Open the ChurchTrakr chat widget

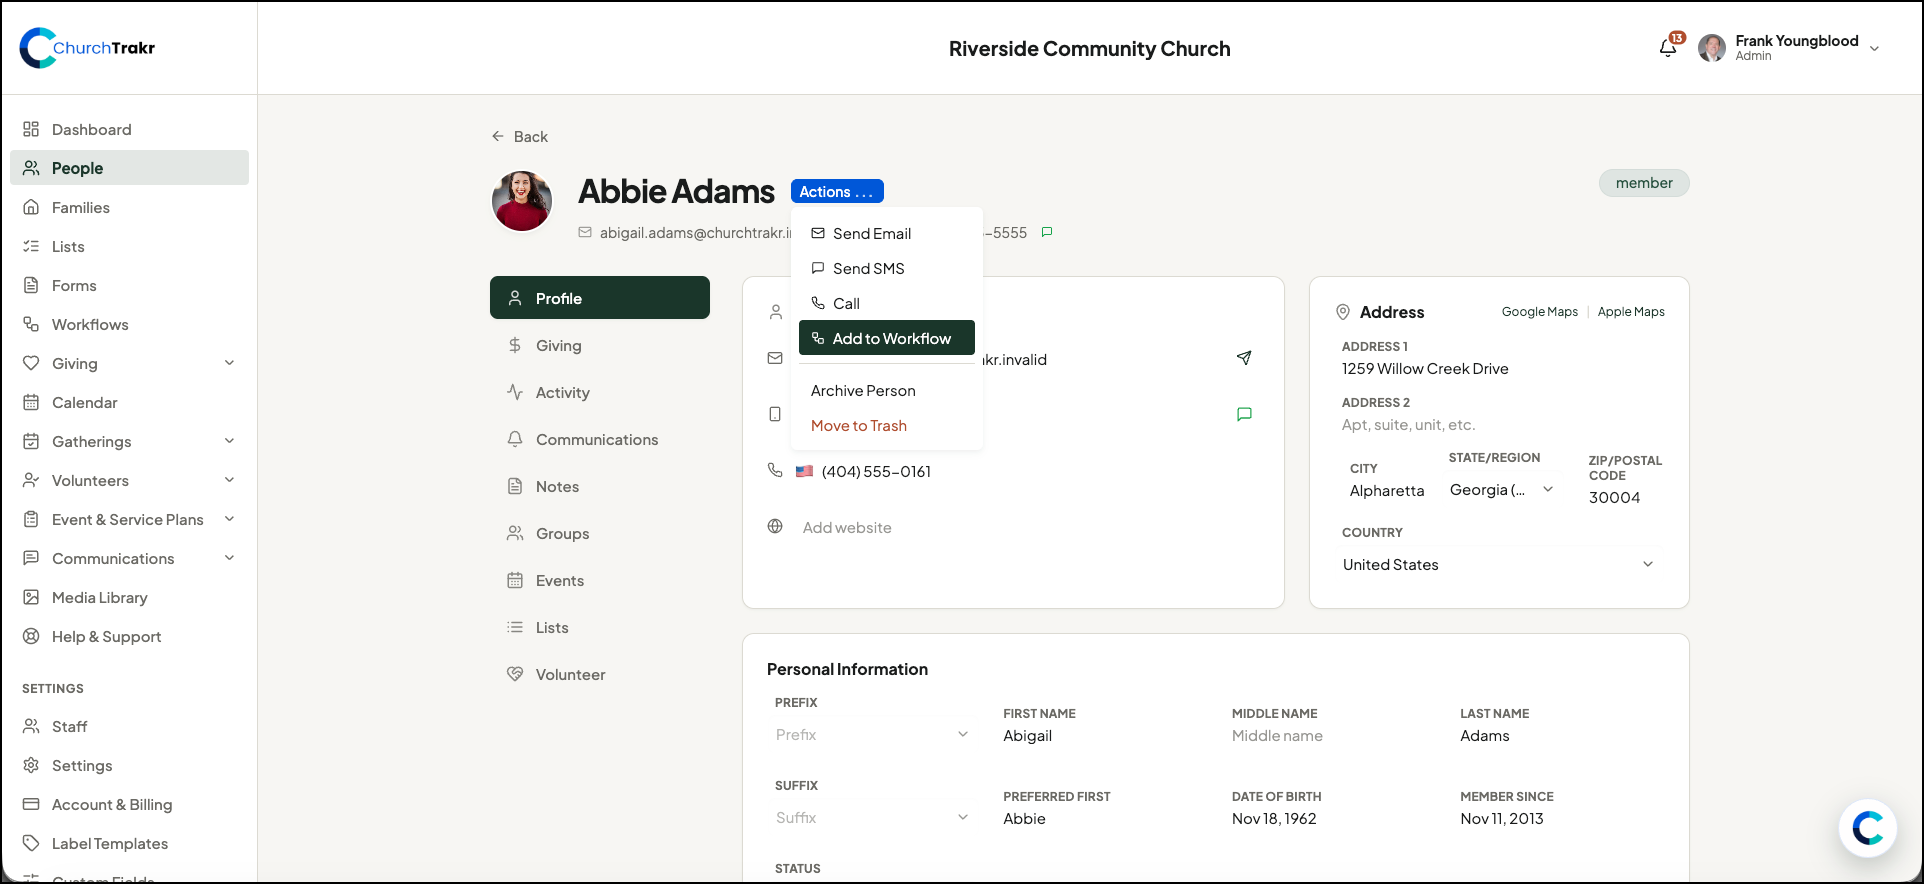pyautogui.click(x=1867, y=828)
